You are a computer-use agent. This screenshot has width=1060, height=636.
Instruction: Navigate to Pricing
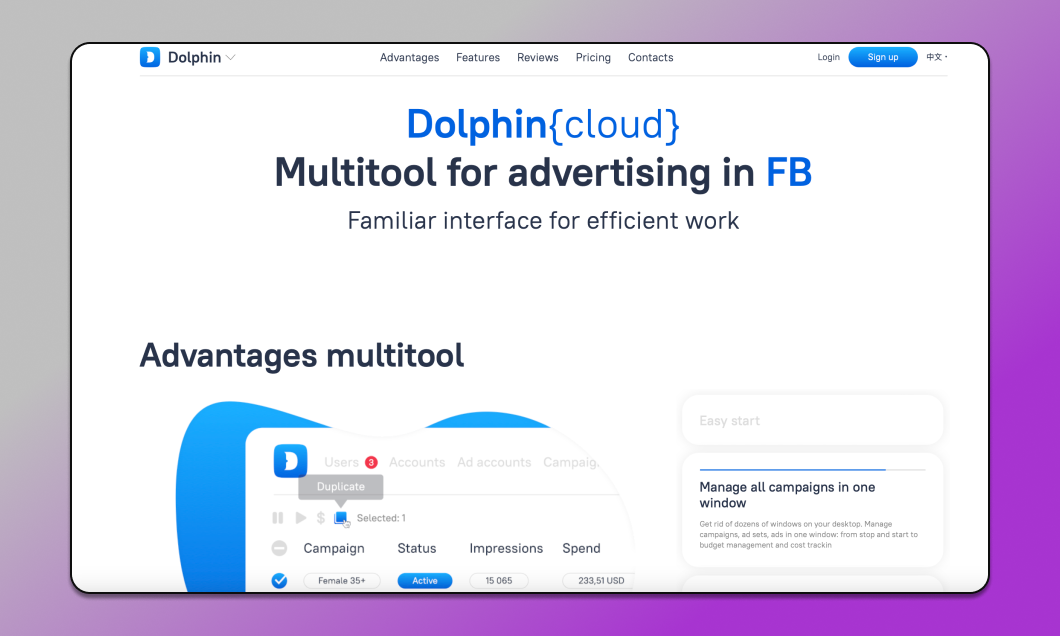coord(593,57)
